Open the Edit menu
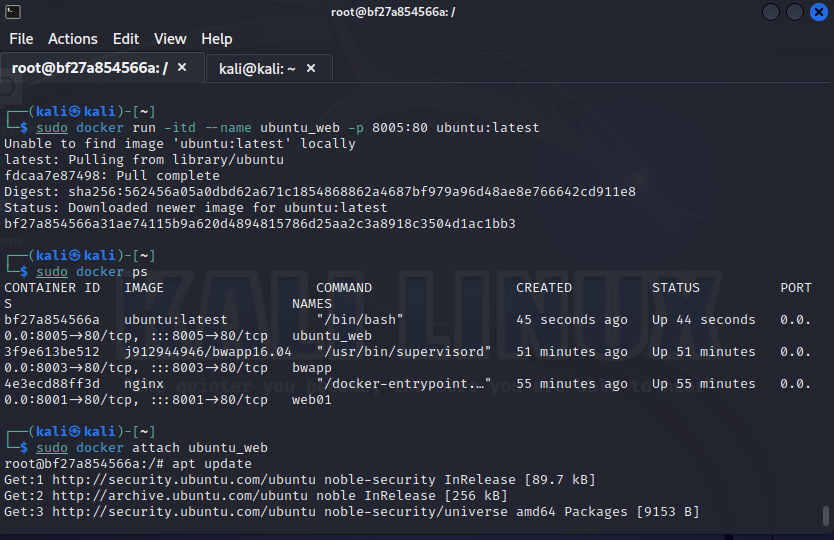834x540 pixels. tap(126, 39)
